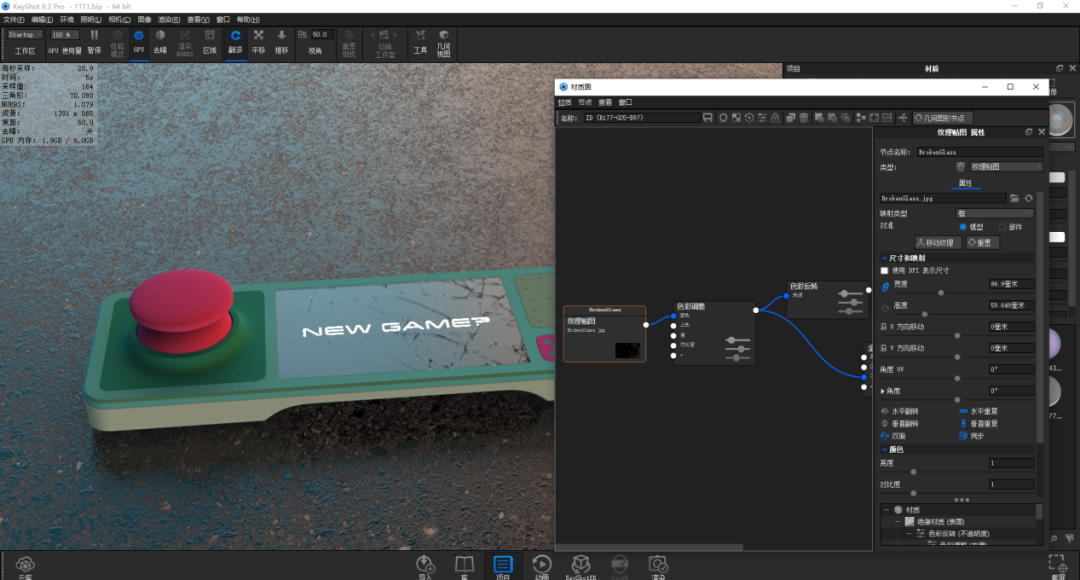Enable 使用 DPI 表示尺寸 checkbox
Screen dimensions: 1080x580
[884, 271]
